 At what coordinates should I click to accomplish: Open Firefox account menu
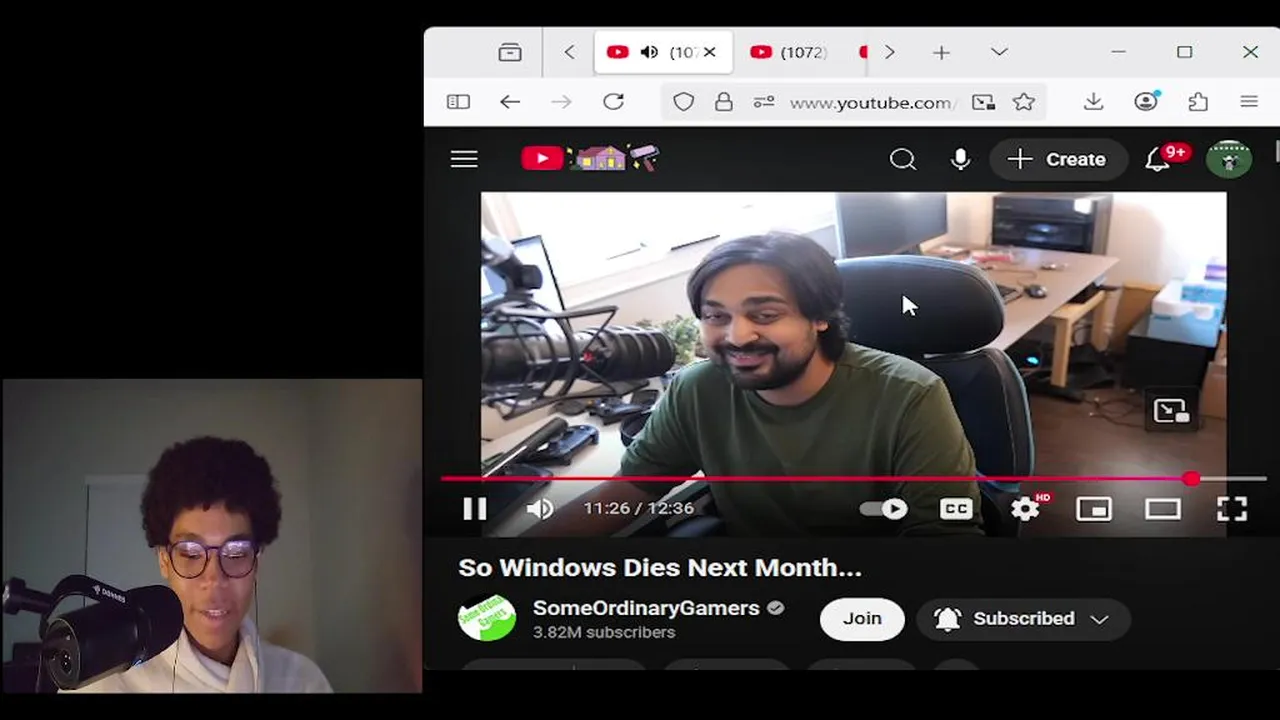1146,101
